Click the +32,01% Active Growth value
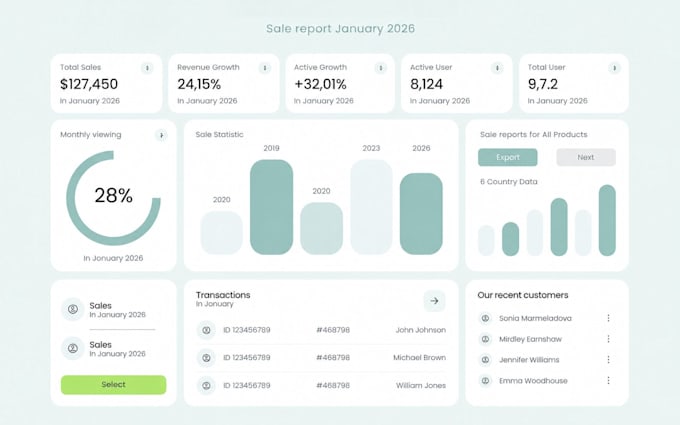Viewport: 680px width, 425px height. click(x=320, y=84)
